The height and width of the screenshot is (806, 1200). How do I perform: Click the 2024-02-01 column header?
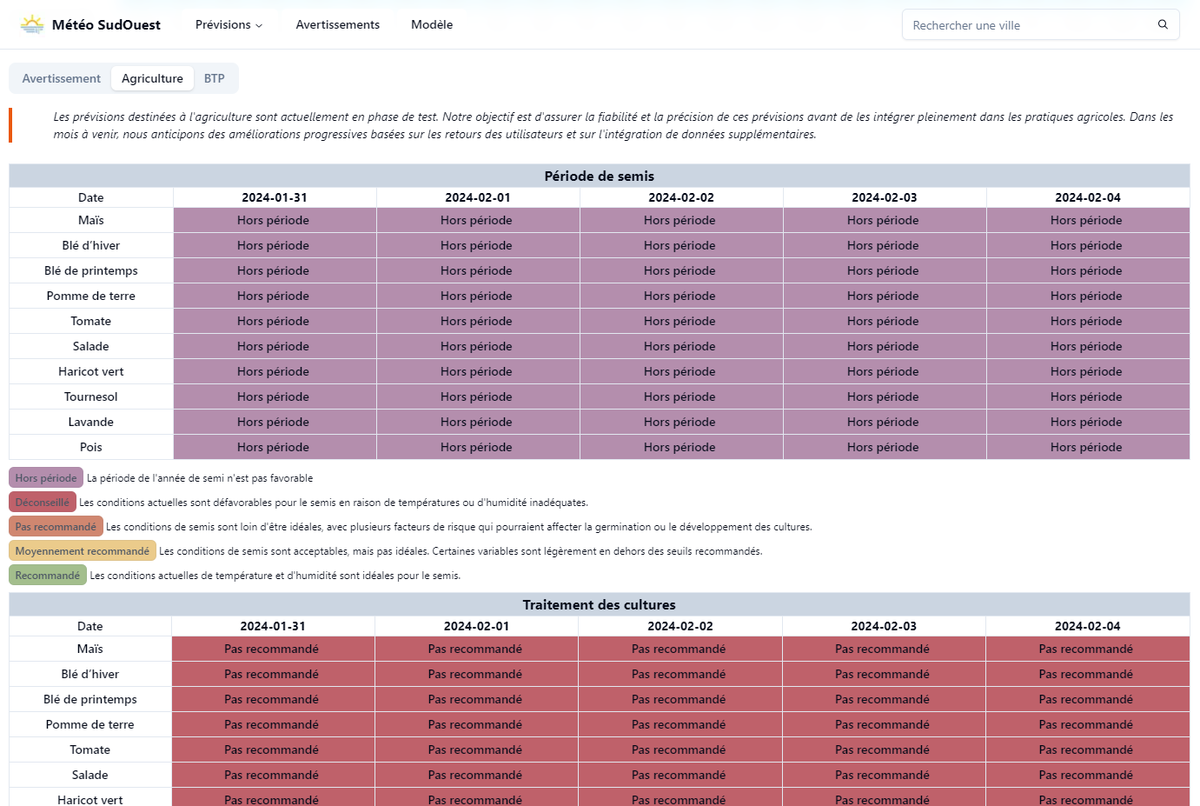(x=476, y=197)
